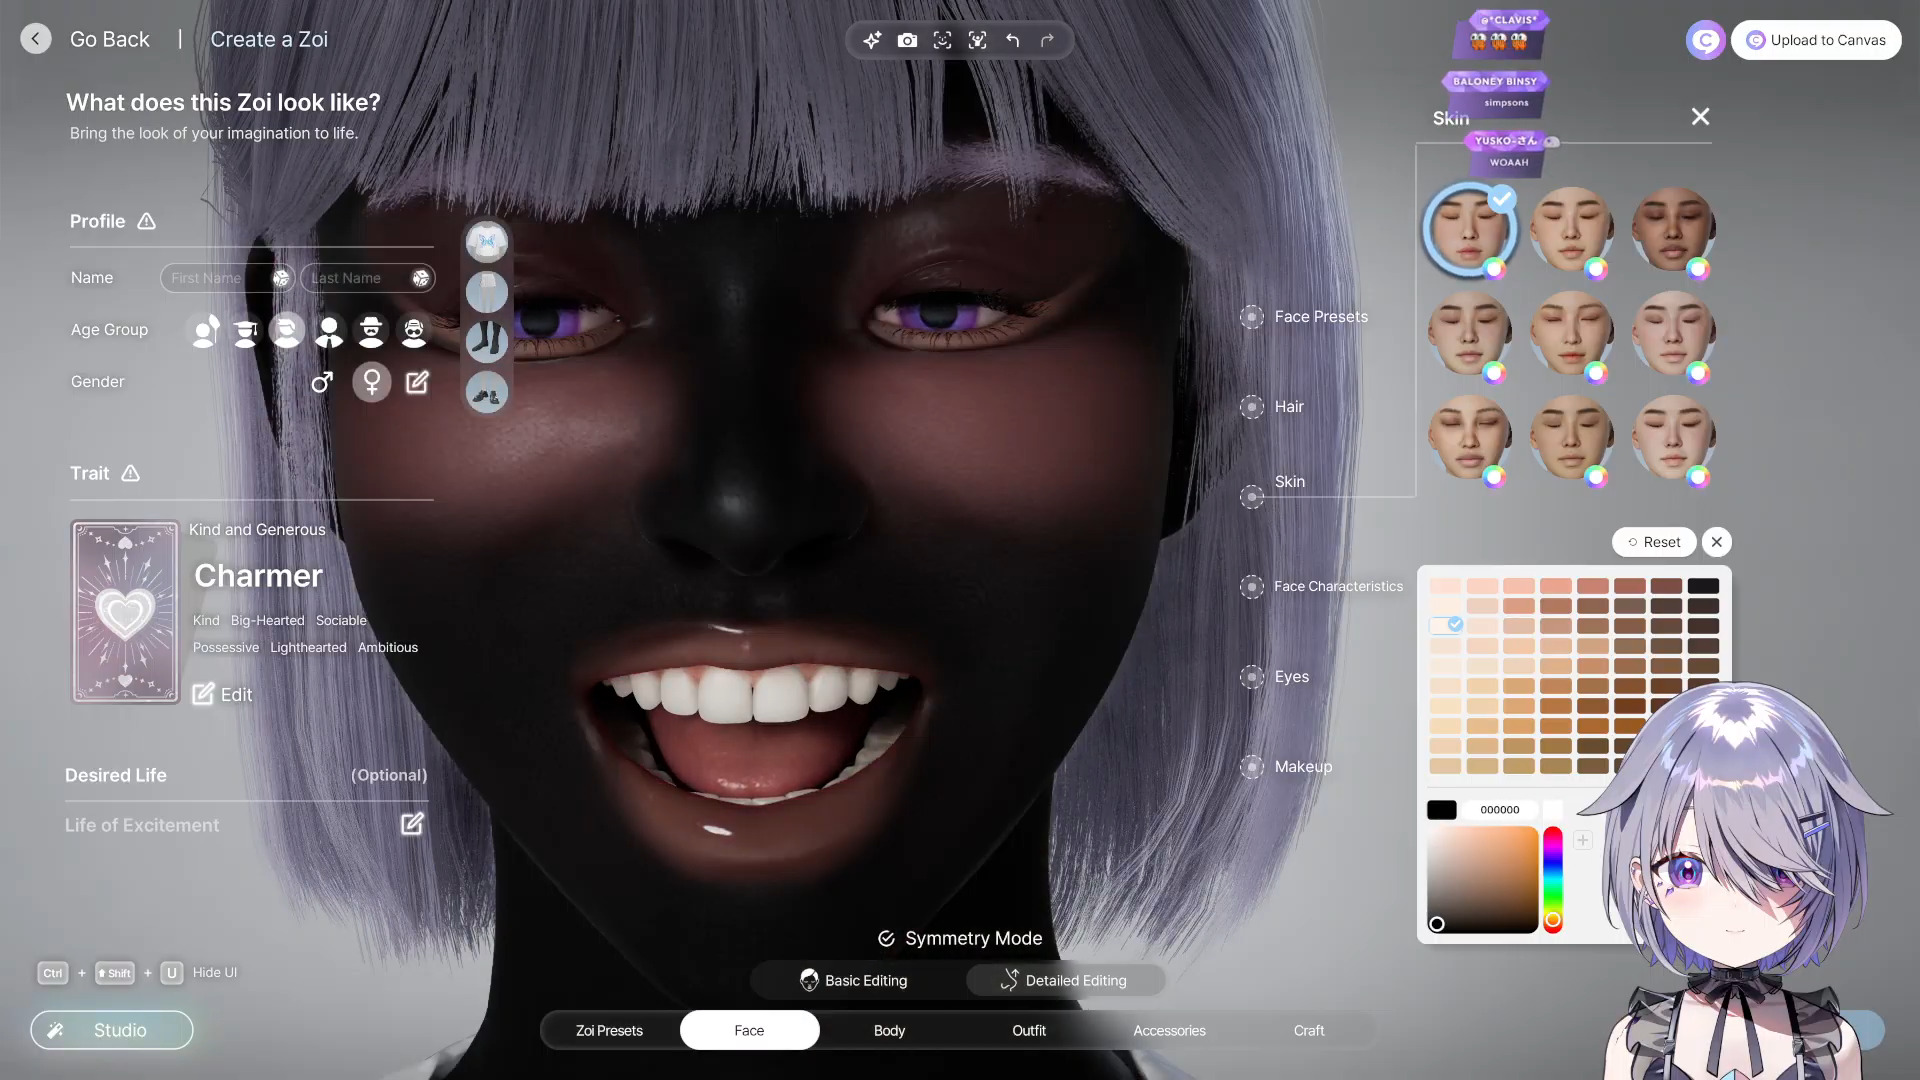The width and height of the screenshot is (1920, 1080).
Task: Close the Skin panel
Action: click(x=1700, y=117)
